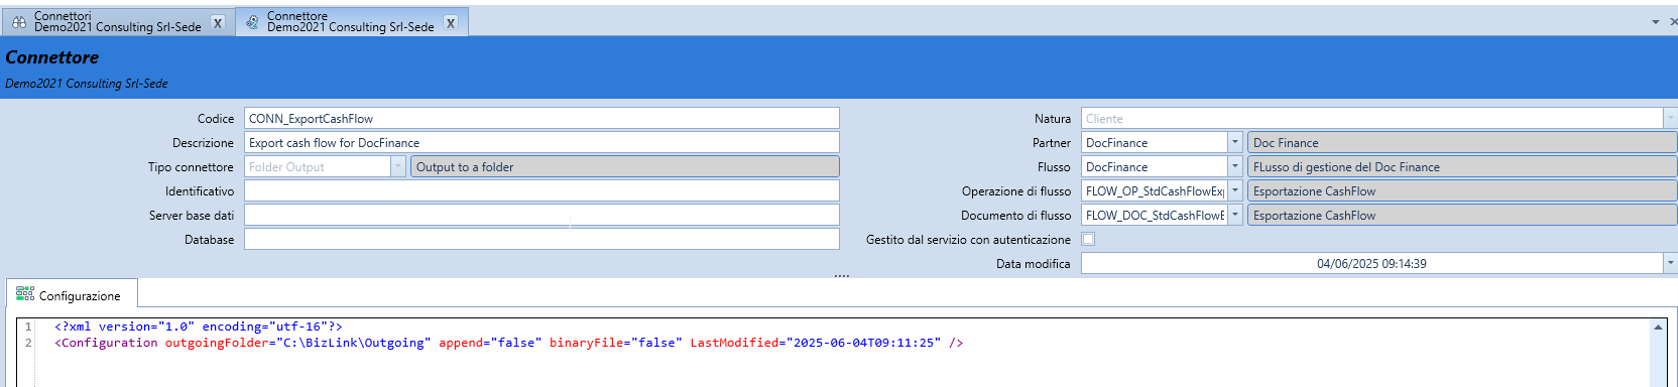Open the Partner dropdown arrow
Viewport: 1678px width, 387px height.
1235,142
